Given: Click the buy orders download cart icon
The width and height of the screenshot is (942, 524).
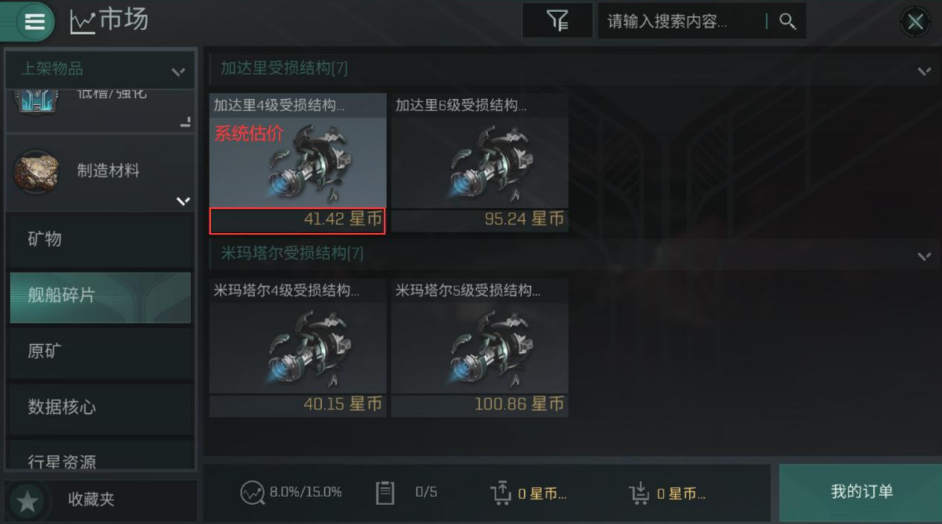Looking at the screenshot, I should tap(639, 492).
